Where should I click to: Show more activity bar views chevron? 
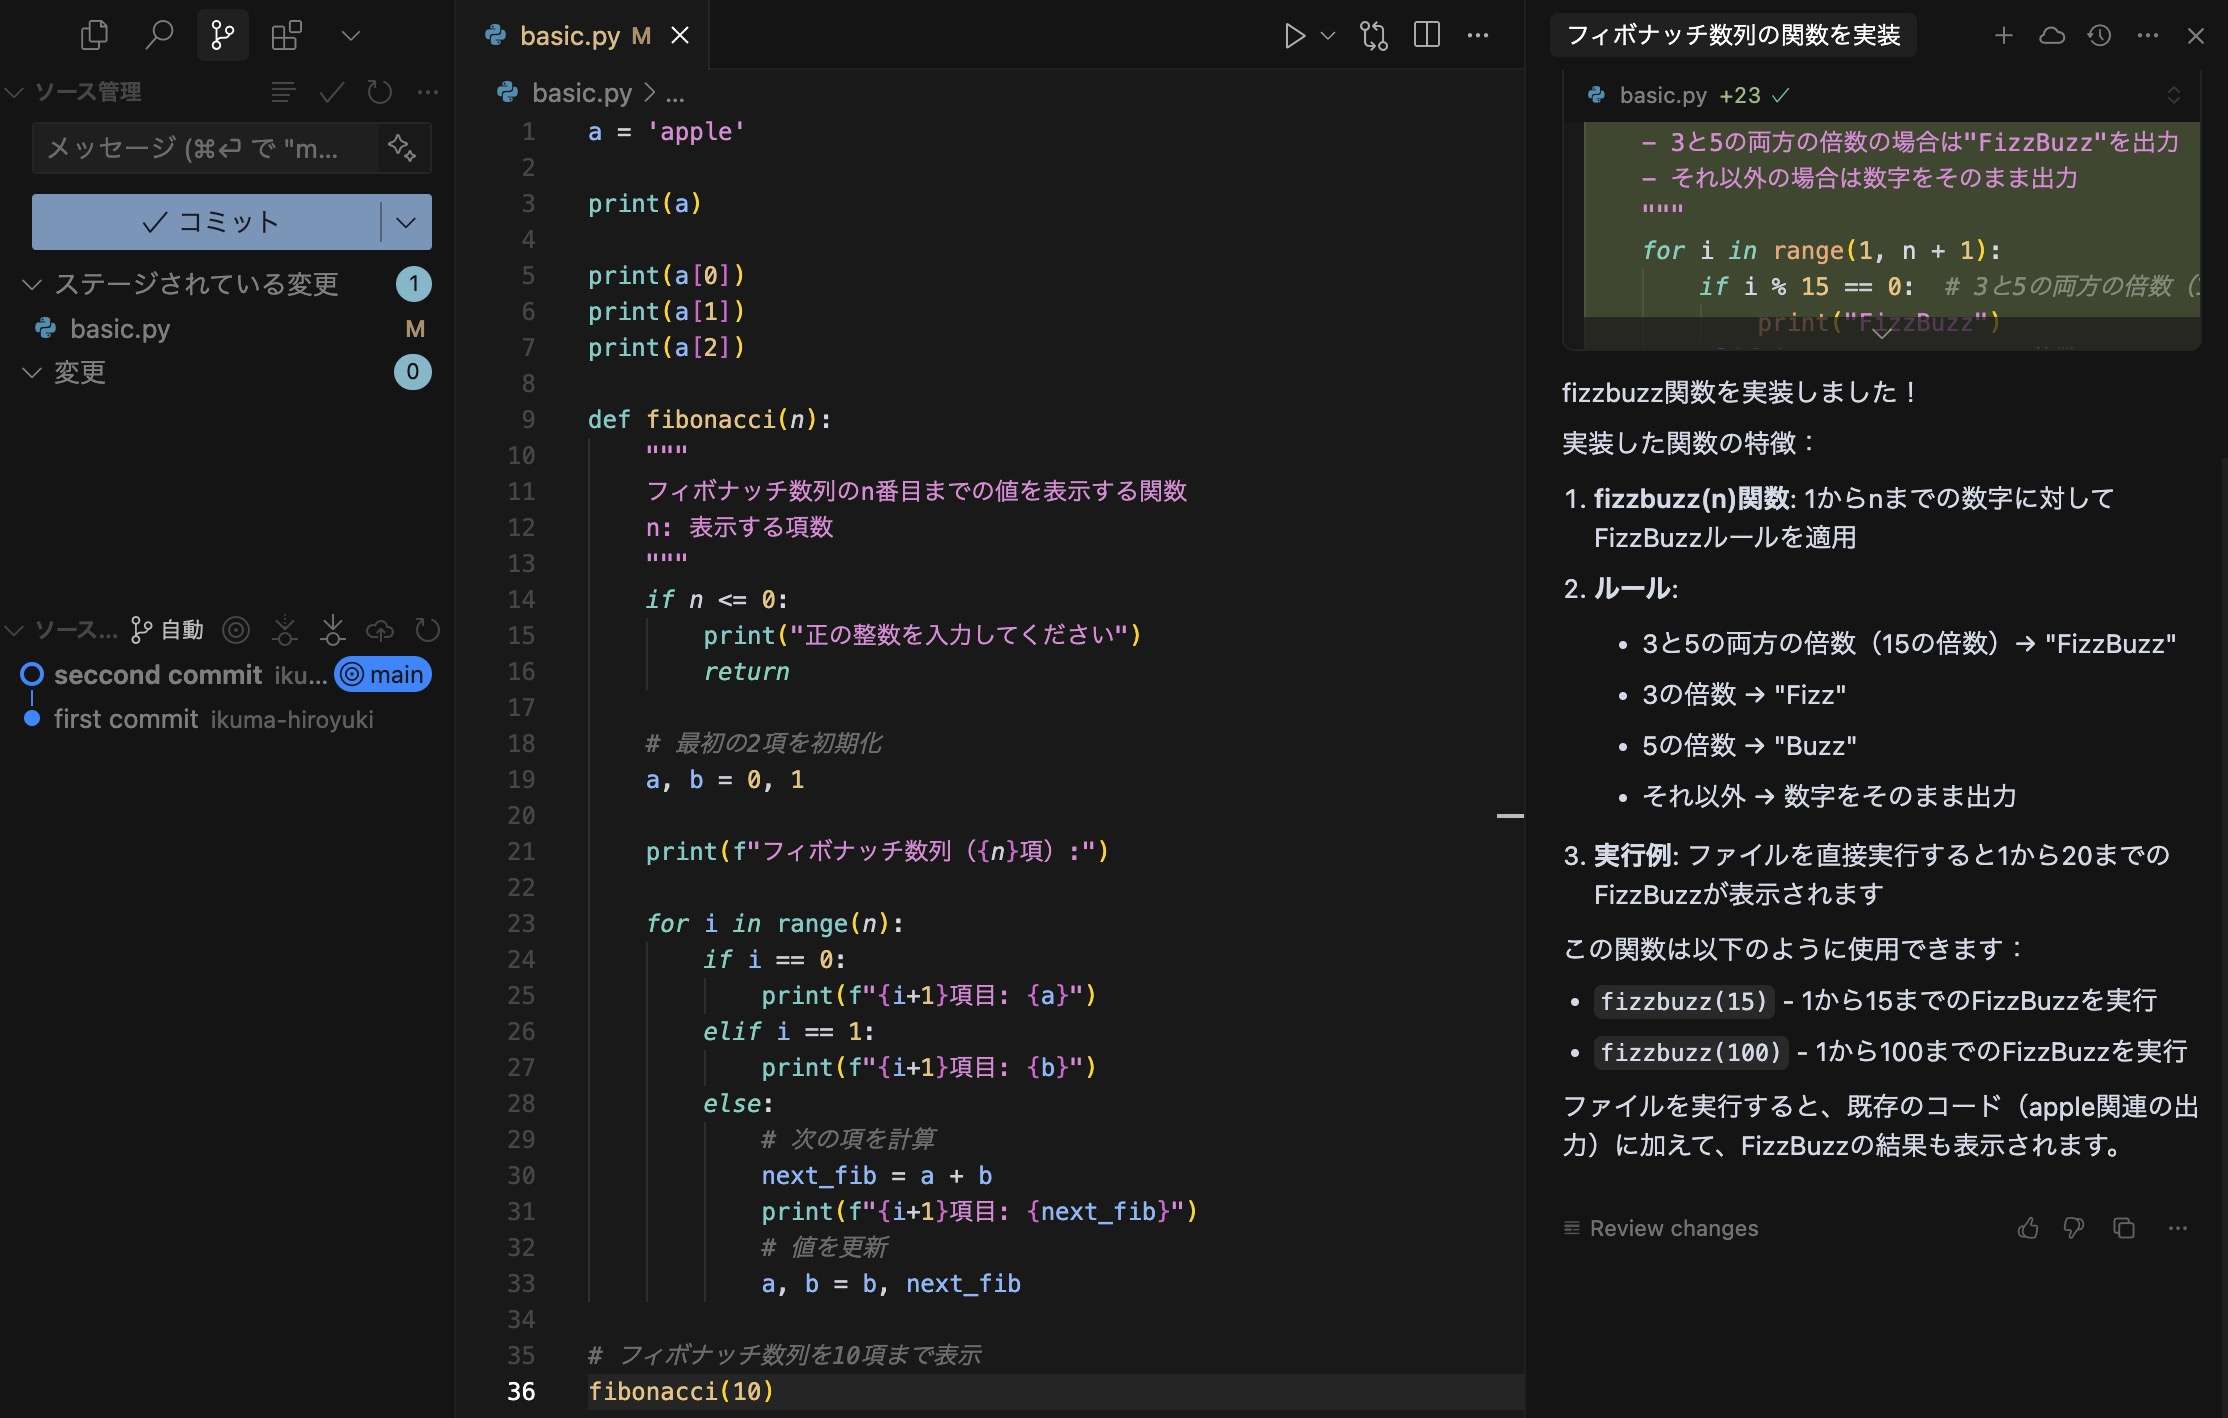350,36
